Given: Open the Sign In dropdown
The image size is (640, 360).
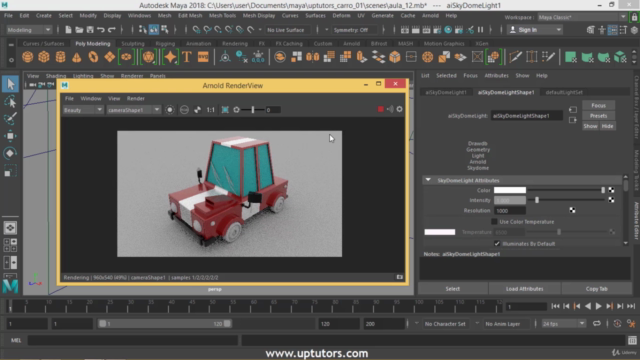Looking at the screenshot, I should (535, 30).
